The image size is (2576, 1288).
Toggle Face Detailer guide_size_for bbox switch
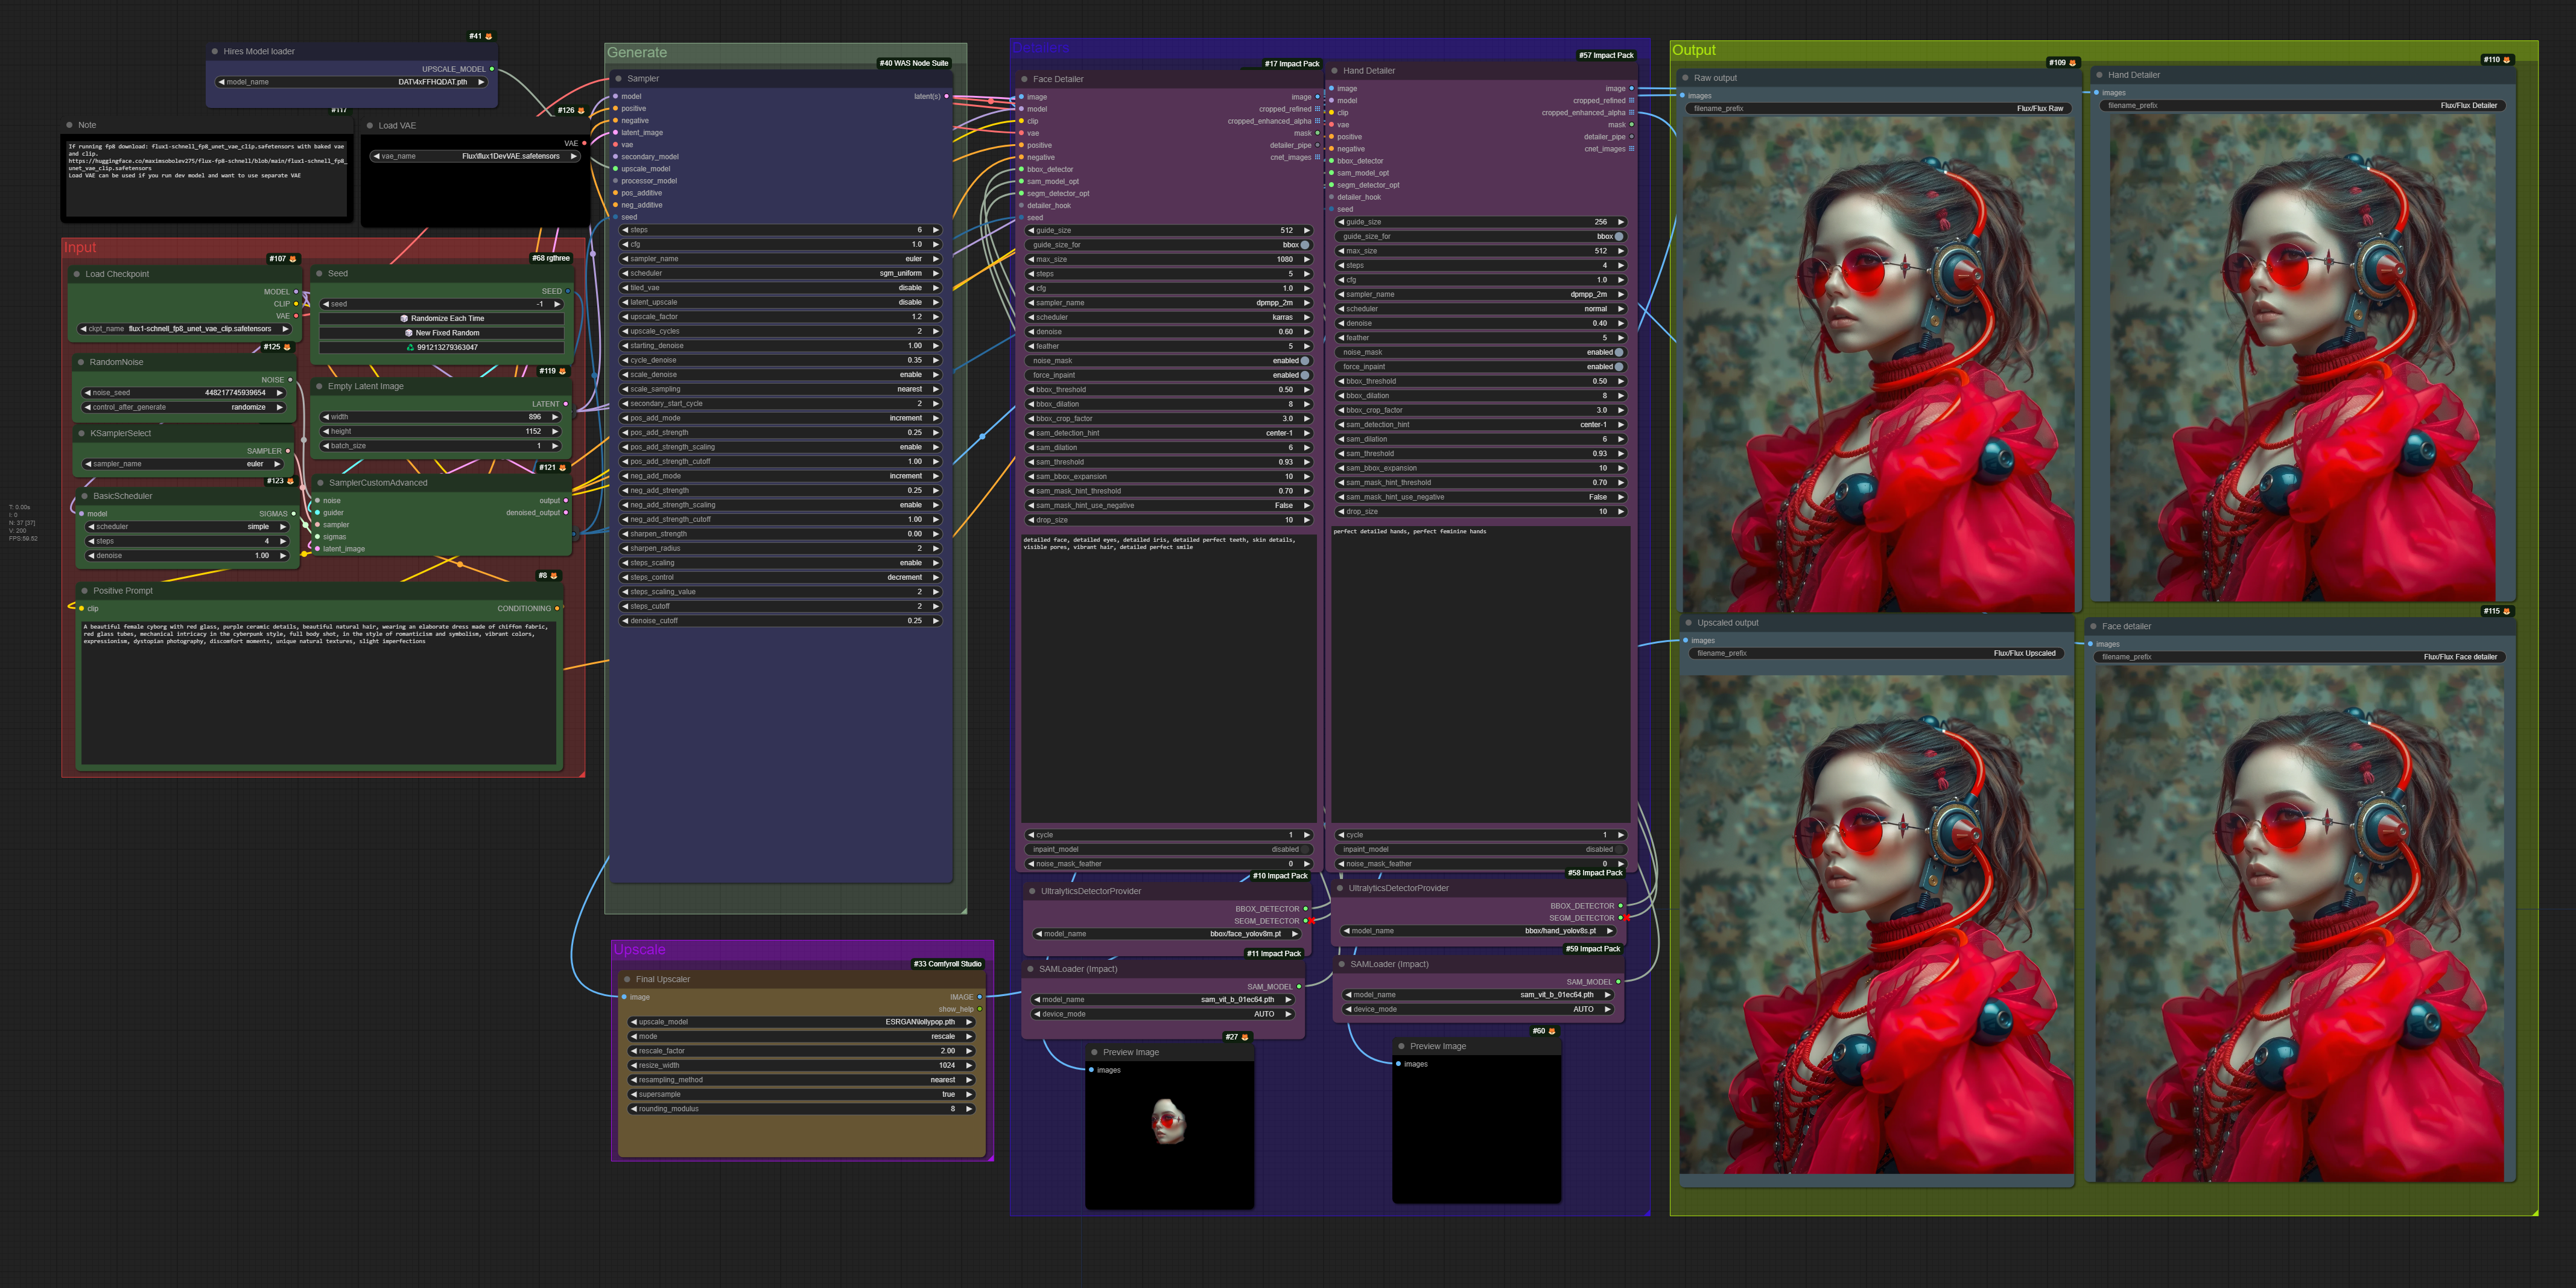(1304, 245)
